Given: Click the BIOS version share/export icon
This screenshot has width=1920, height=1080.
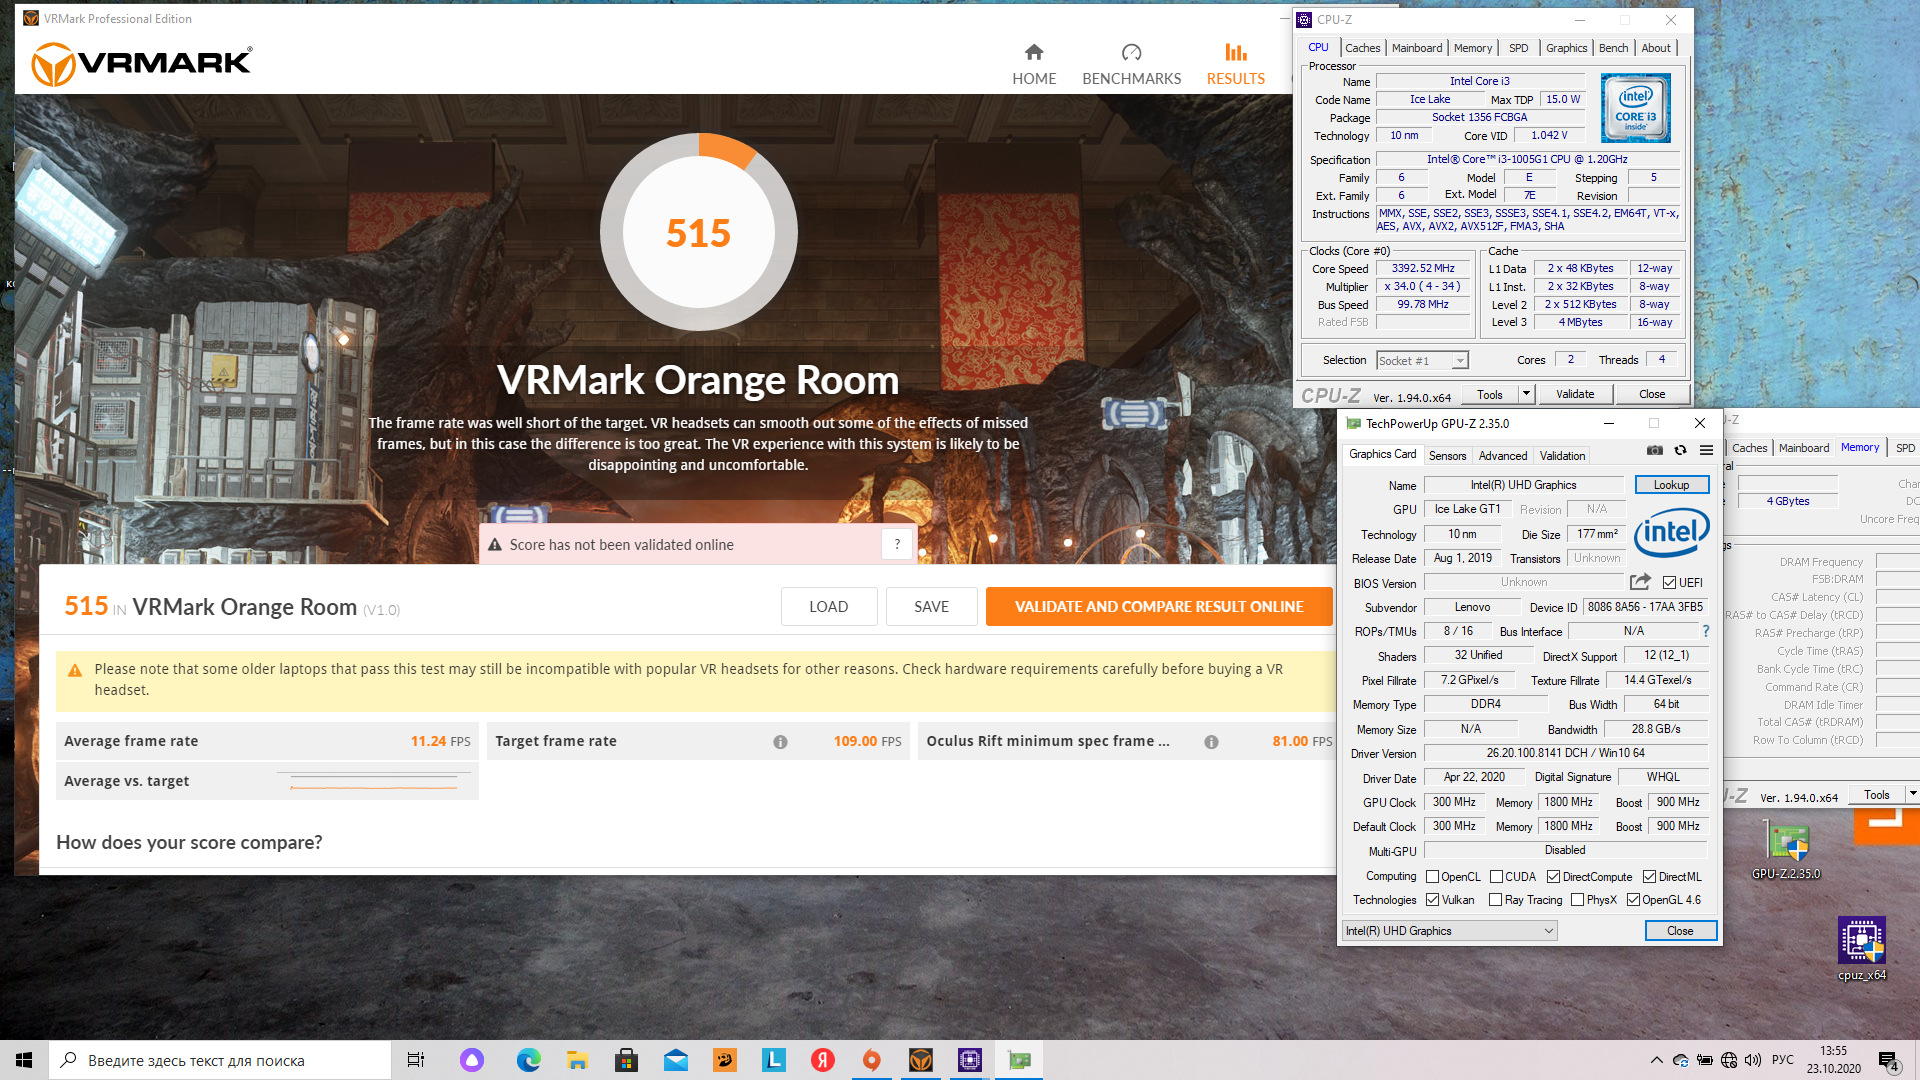Looking at the screenshot, I should 1640,582.
